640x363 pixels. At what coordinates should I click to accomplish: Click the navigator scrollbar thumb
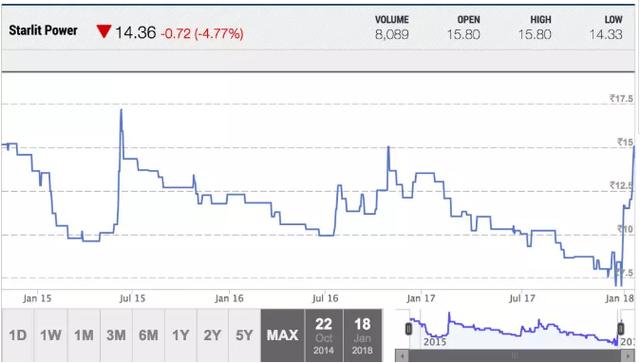(x=515, y=356)
